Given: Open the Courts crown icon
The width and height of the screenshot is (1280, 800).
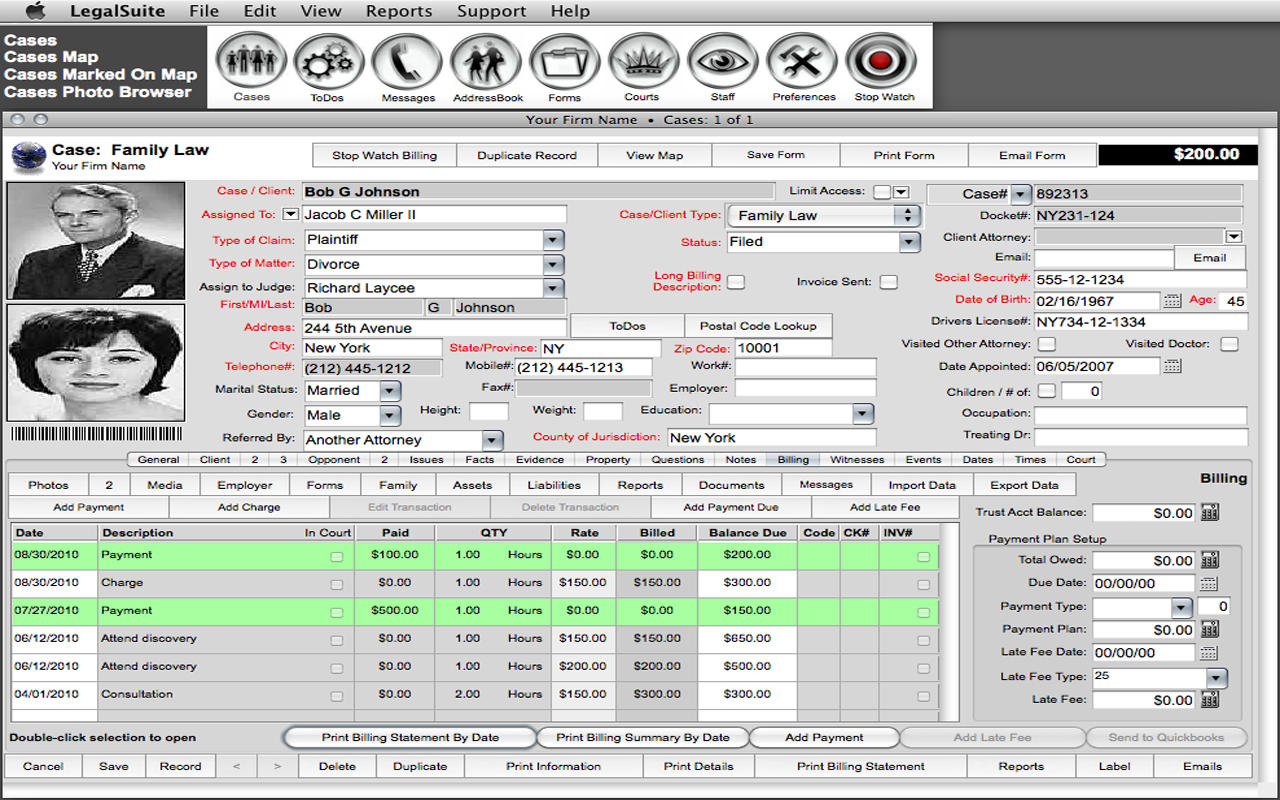Looking at the screenshot, I should point(643,62).
